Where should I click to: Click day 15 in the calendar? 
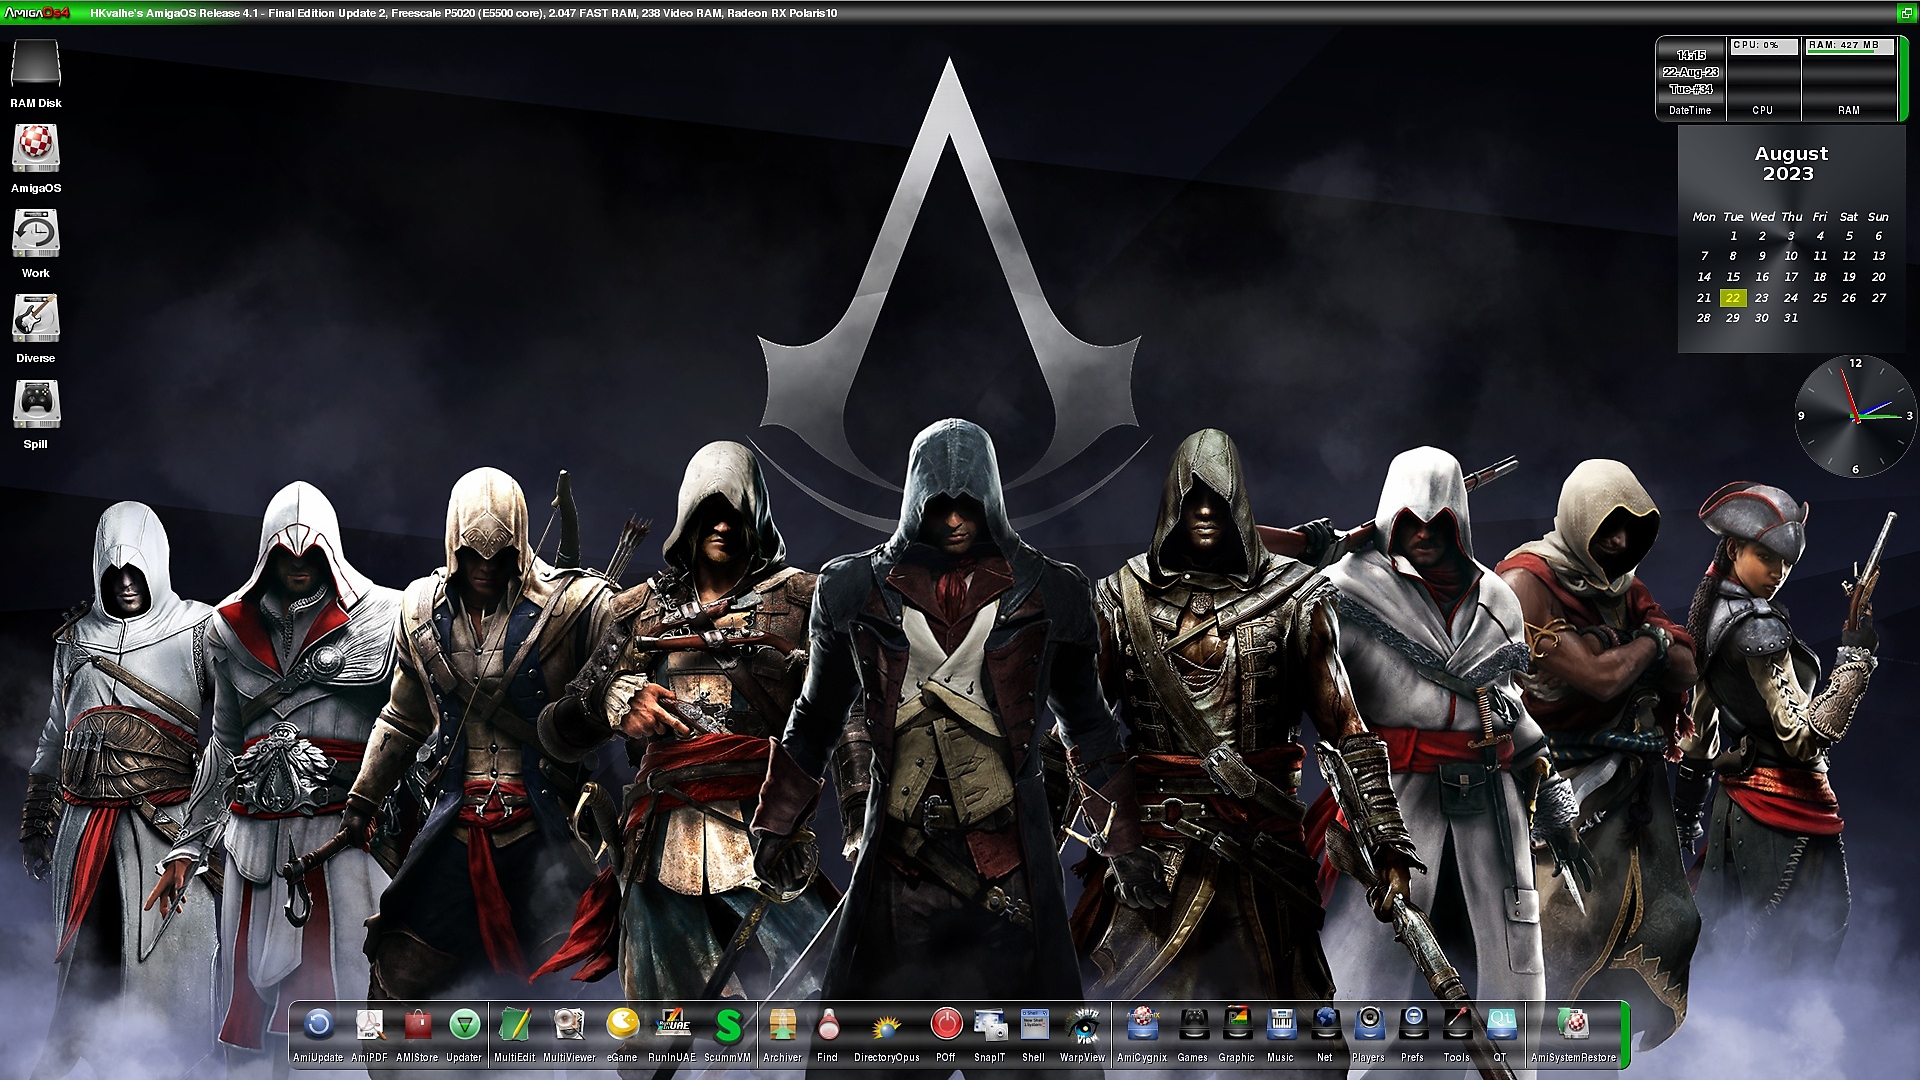tap(1733, 277)
